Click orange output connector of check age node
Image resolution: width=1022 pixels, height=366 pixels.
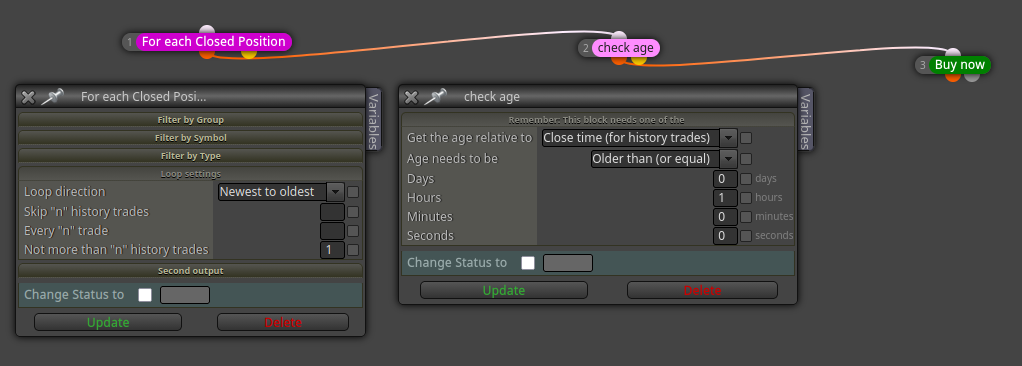pos(619,60)
